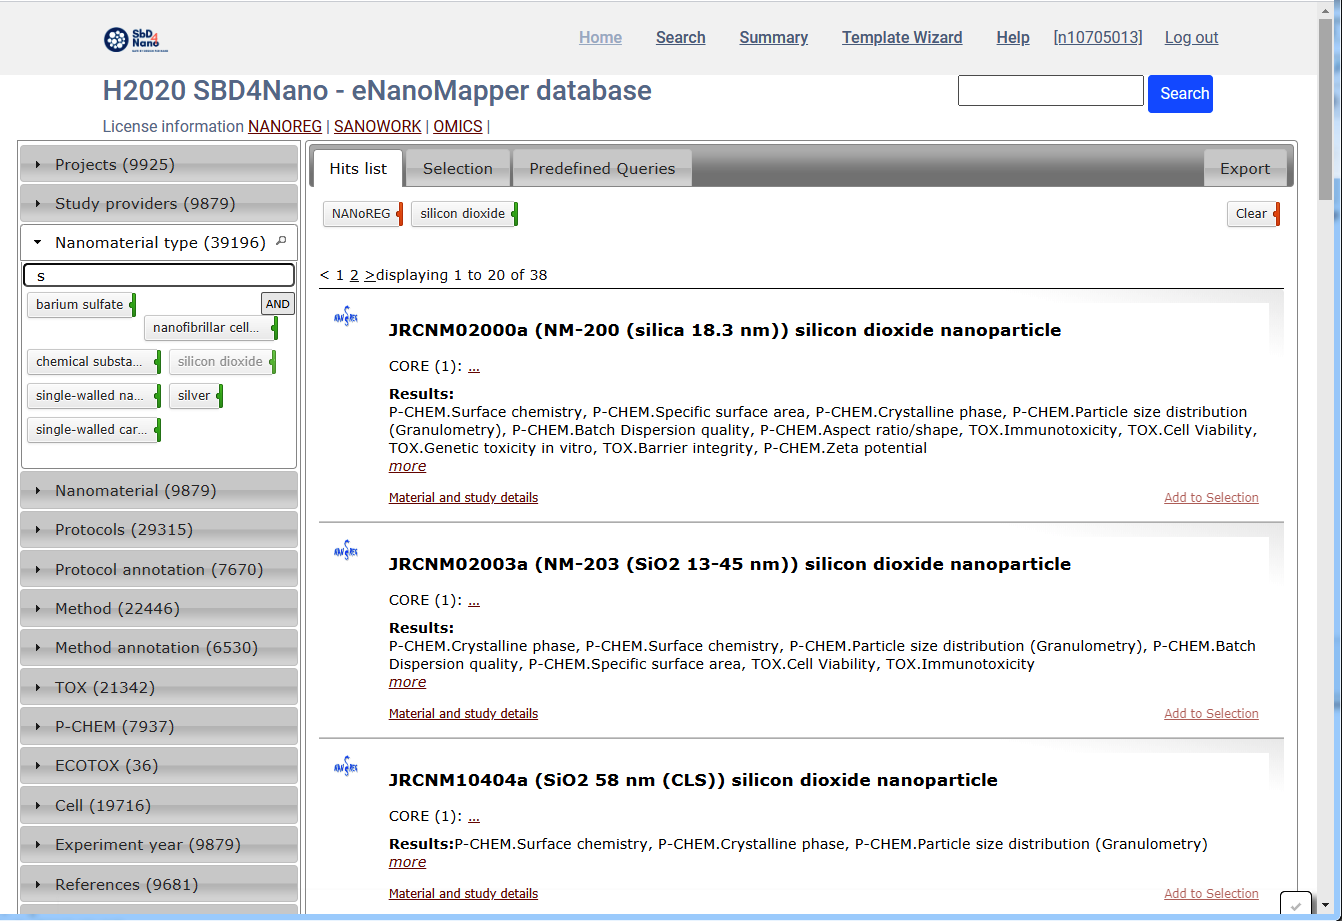Focus the top-right search text field
The height and width of the screenshot is (921, 1342).
coord(1050,91)
